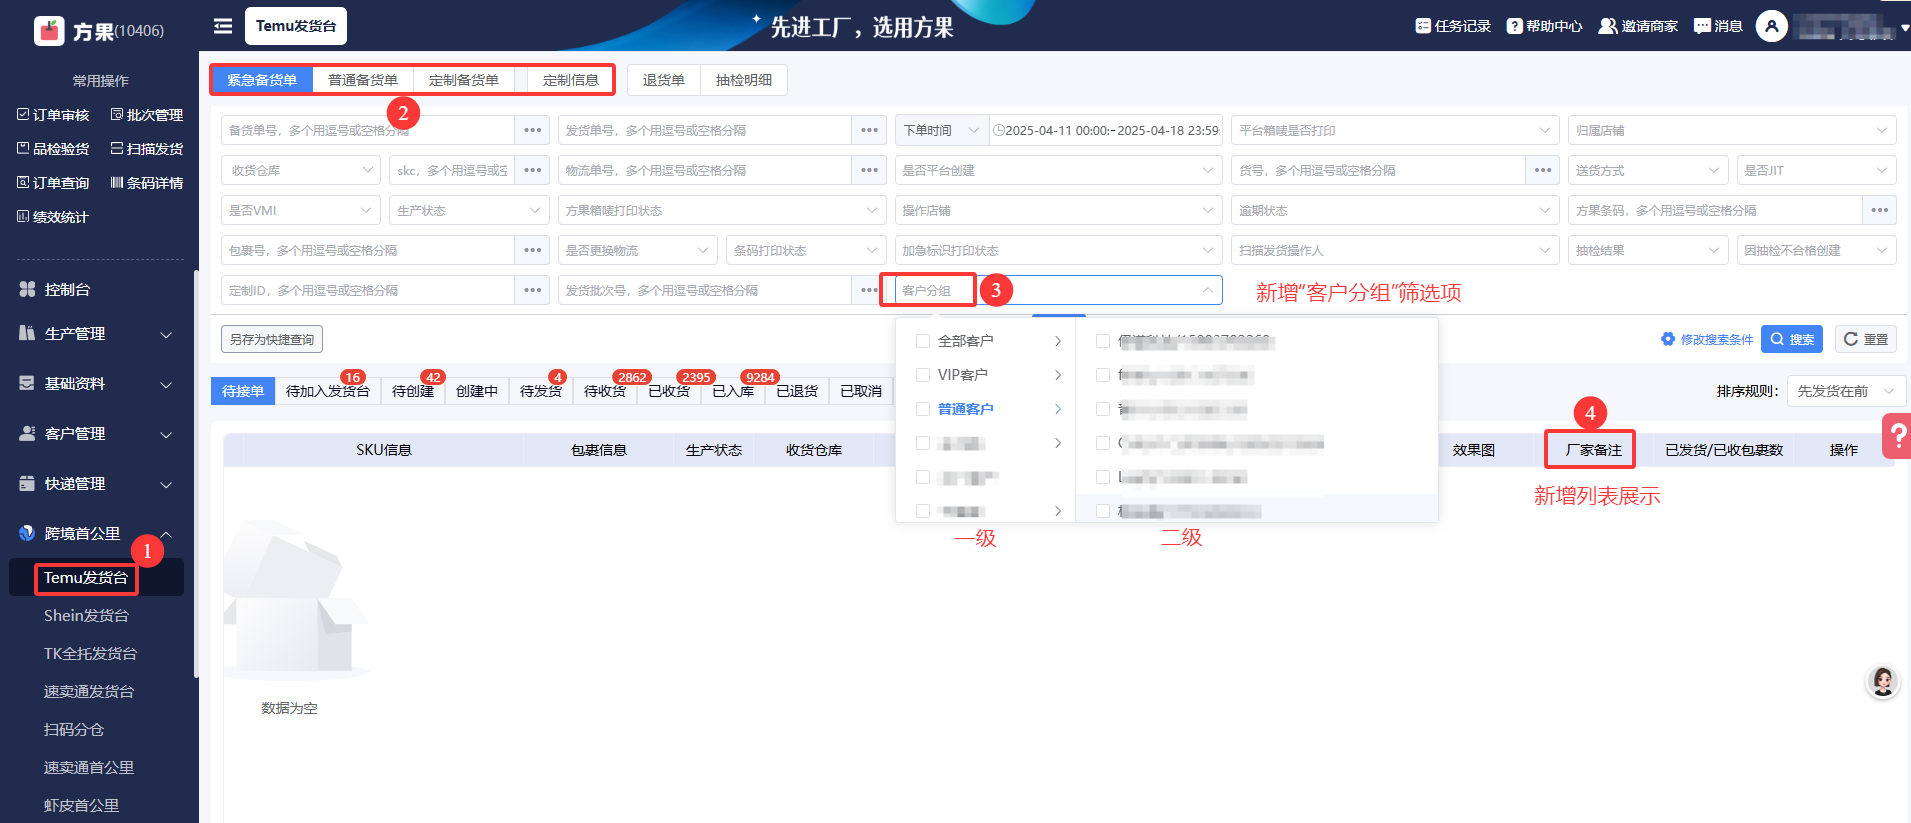Open 品检验货 shortcut

[53, 149]
